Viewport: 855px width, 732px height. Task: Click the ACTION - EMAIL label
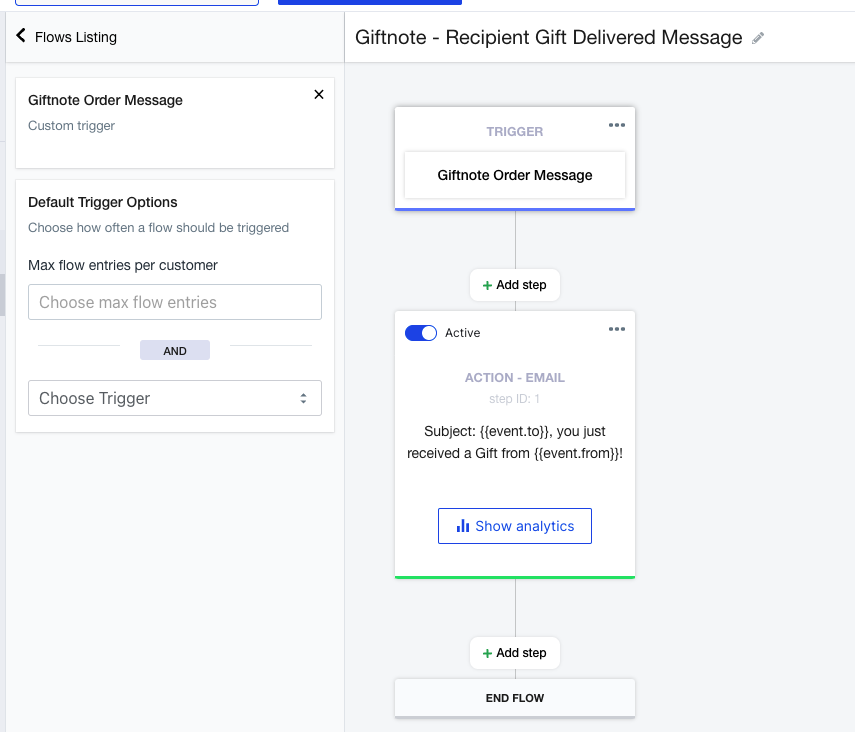[515, 377]
